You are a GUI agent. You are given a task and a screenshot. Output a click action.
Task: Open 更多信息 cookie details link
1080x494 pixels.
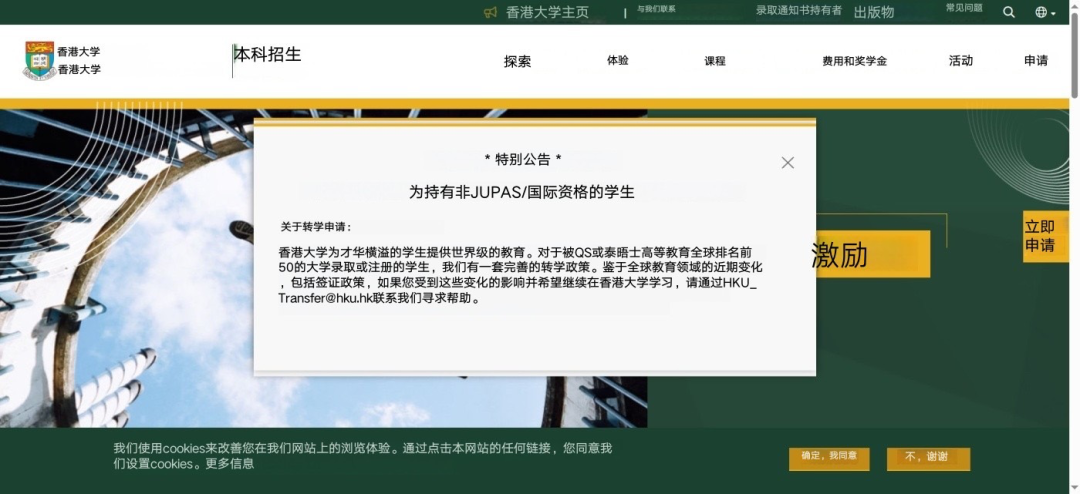(230, 464)
